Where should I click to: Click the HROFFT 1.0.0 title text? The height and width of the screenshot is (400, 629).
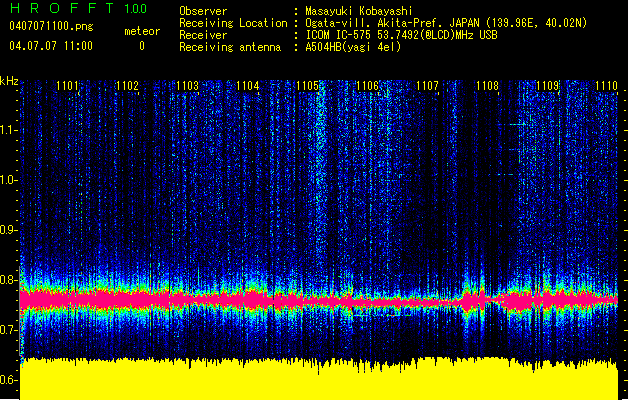tap(78, 8)
